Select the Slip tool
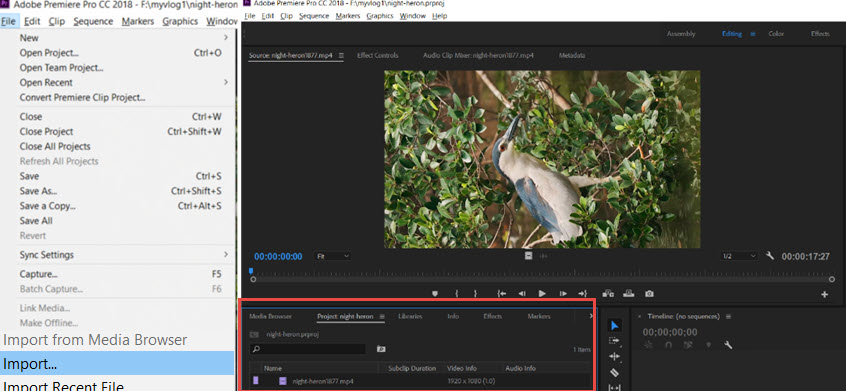The image size is (846, 391). click(x=615, y=387)
